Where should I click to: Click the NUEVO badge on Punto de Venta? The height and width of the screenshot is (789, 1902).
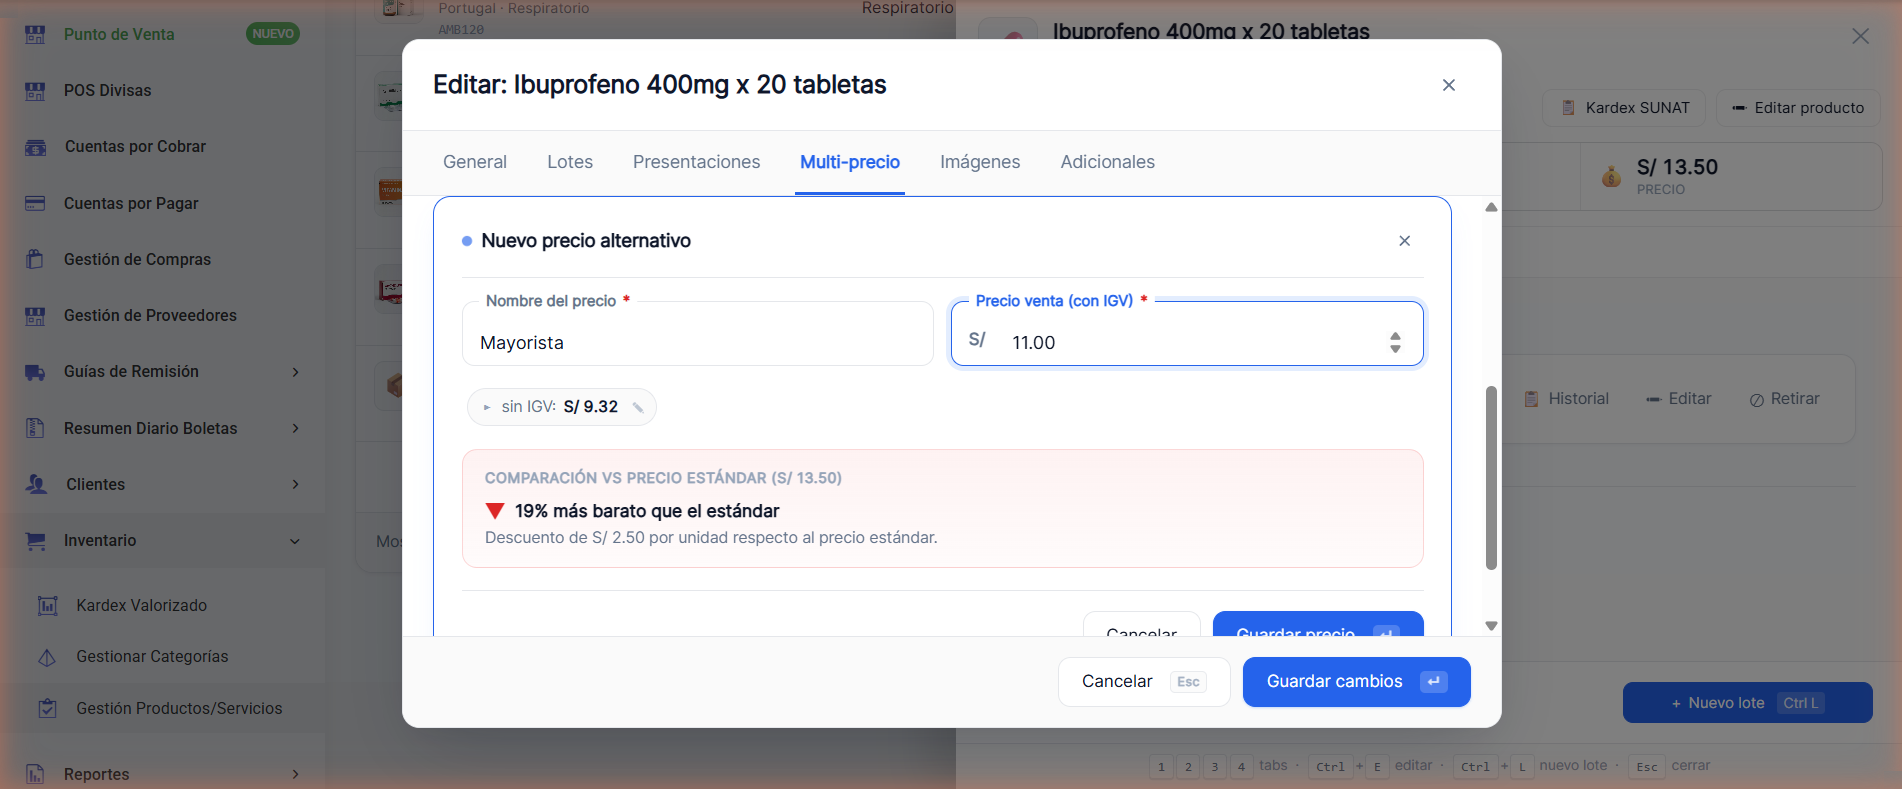point(273,34)
